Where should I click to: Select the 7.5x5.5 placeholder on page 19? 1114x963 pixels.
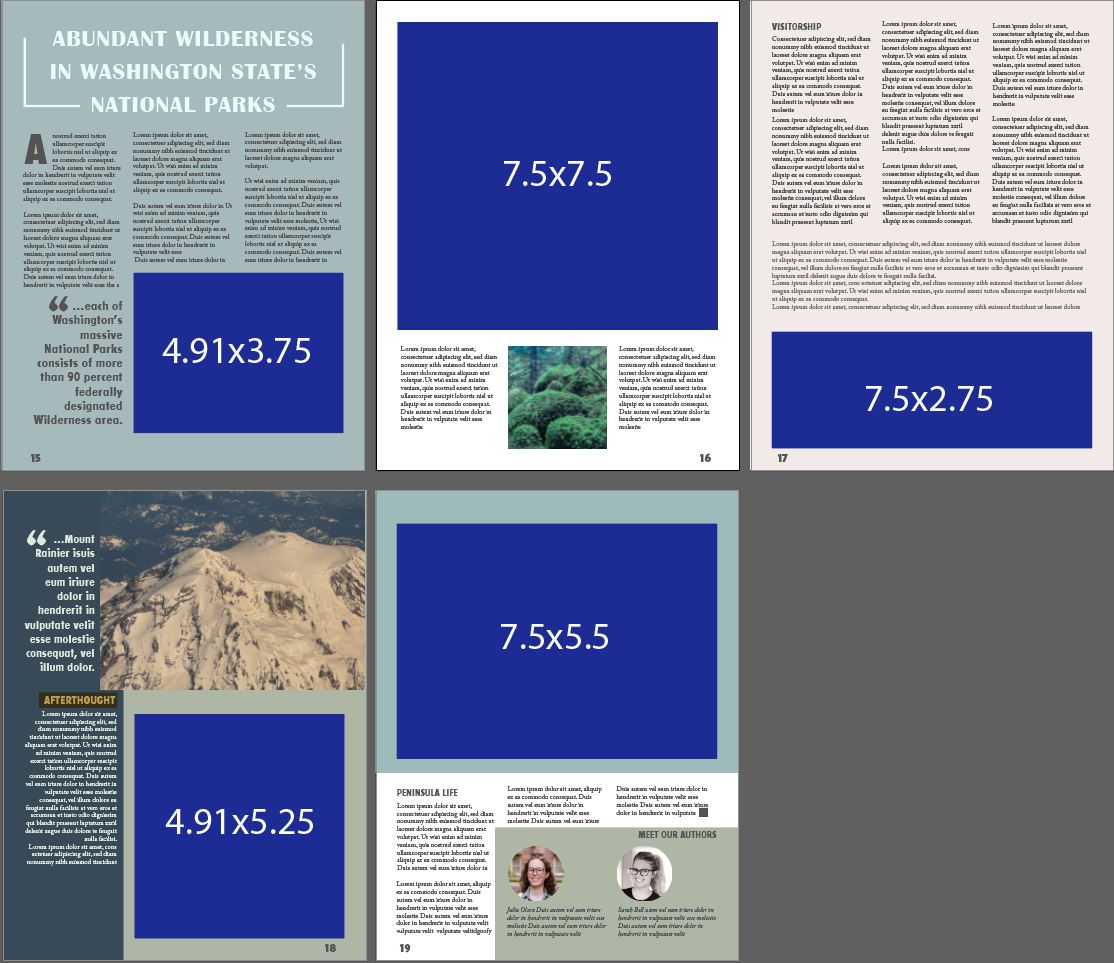tap(557, 638)
